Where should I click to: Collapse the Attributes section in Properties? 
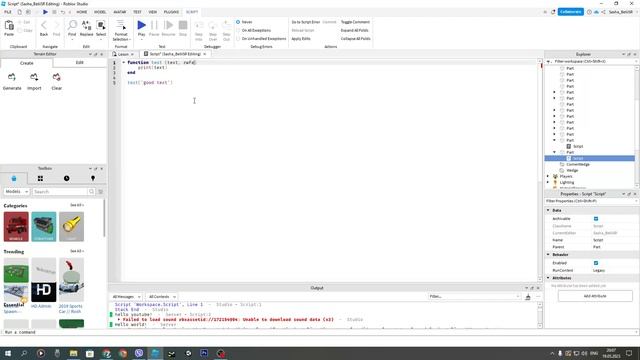tap(548, 278)
